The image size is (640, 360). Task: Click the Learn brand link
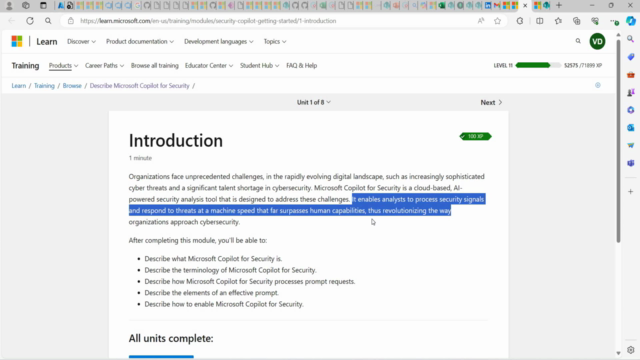47,42
